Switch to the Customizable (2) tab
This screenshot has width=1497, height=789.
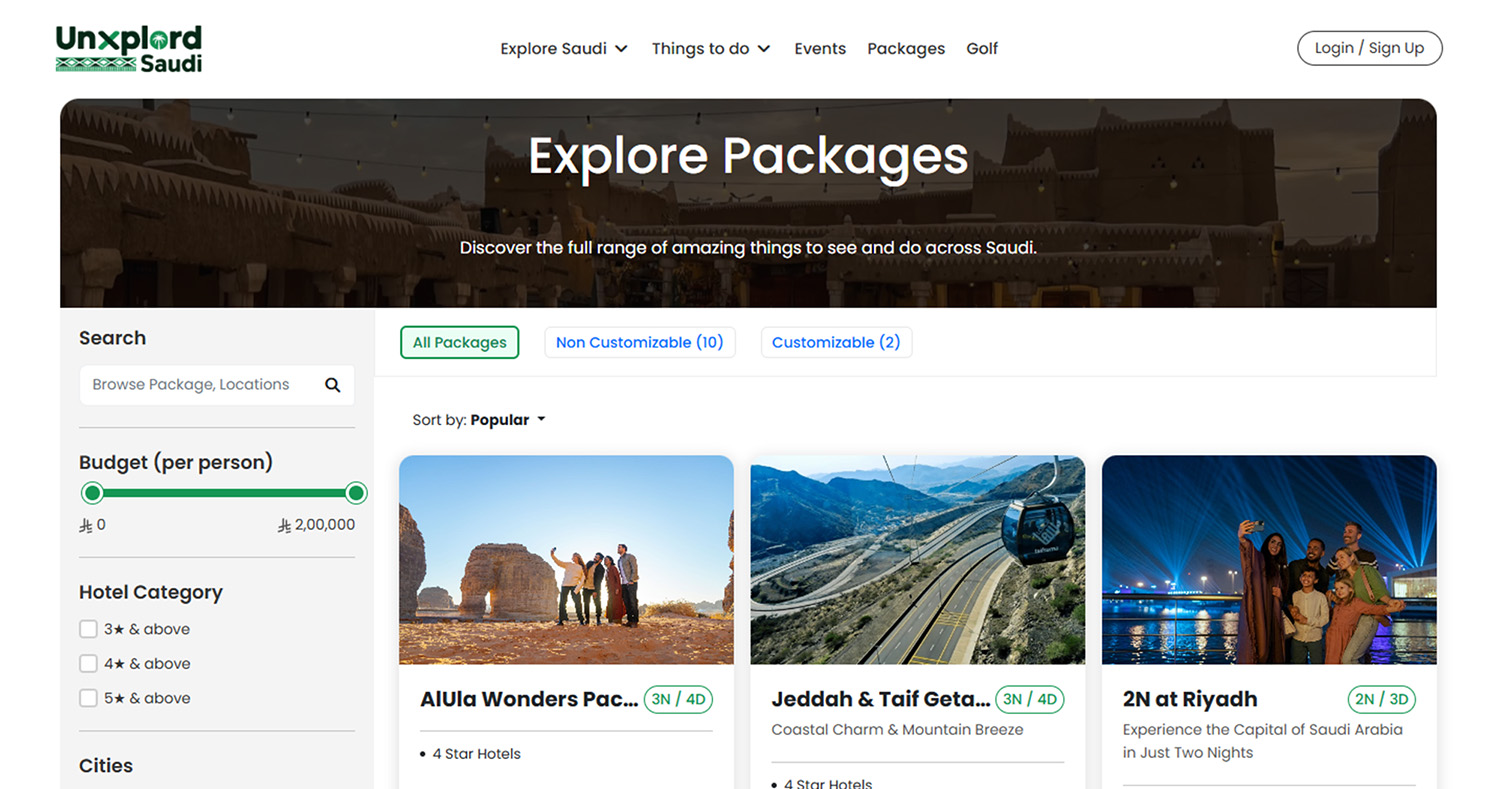(836, 342)
